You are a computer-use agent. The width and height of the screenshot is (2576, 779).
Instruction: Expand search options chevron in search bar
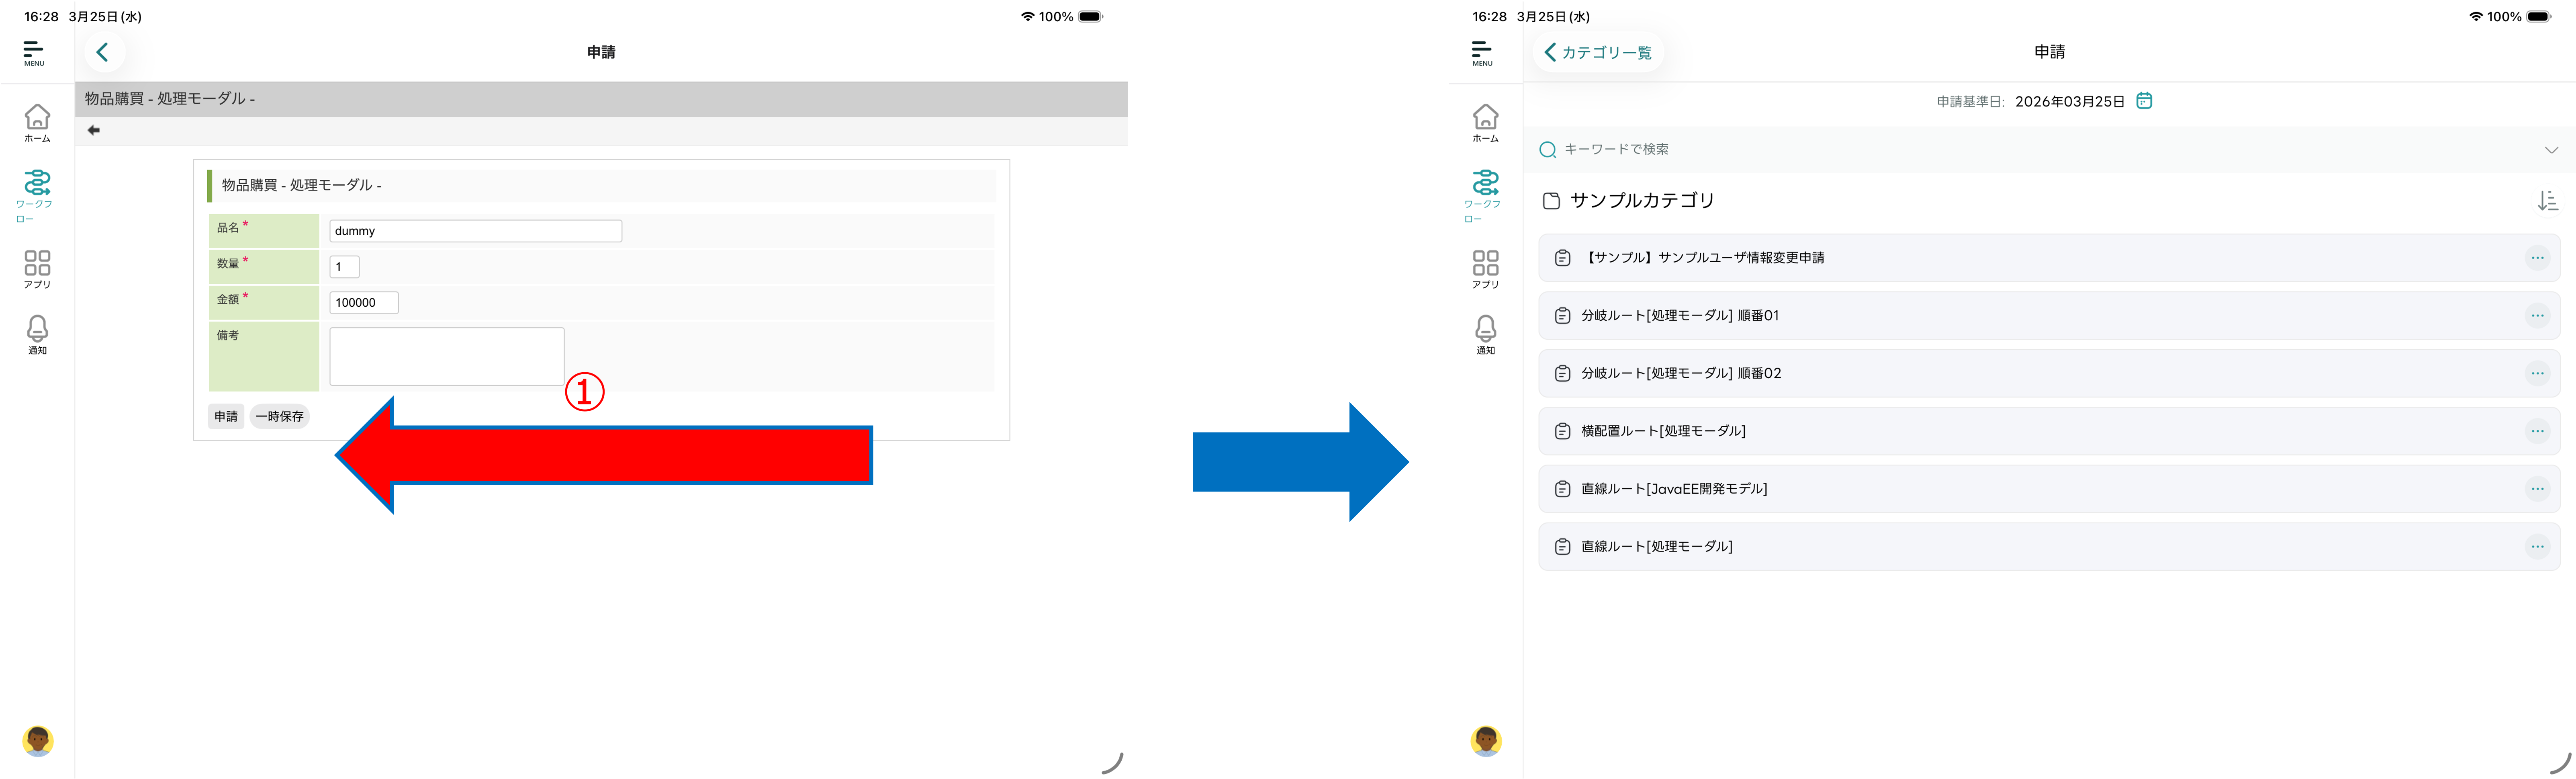[2551, 150]
